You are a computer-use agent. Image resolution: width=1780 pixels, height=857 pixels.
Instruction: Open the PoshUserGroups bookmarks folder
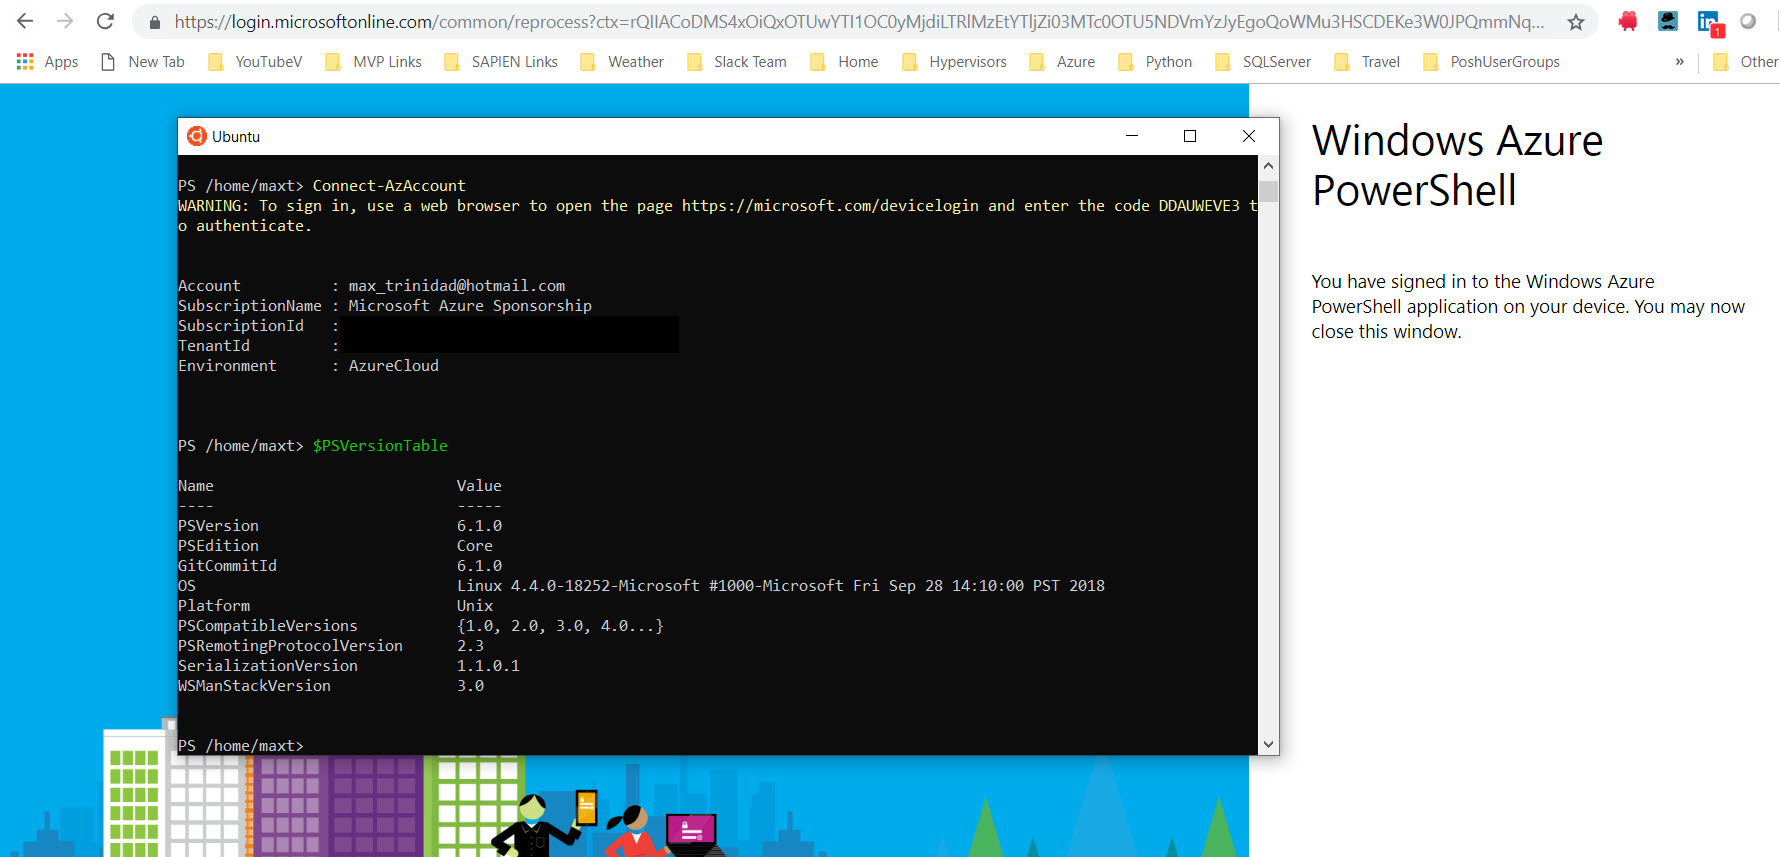click(1491, 62)
